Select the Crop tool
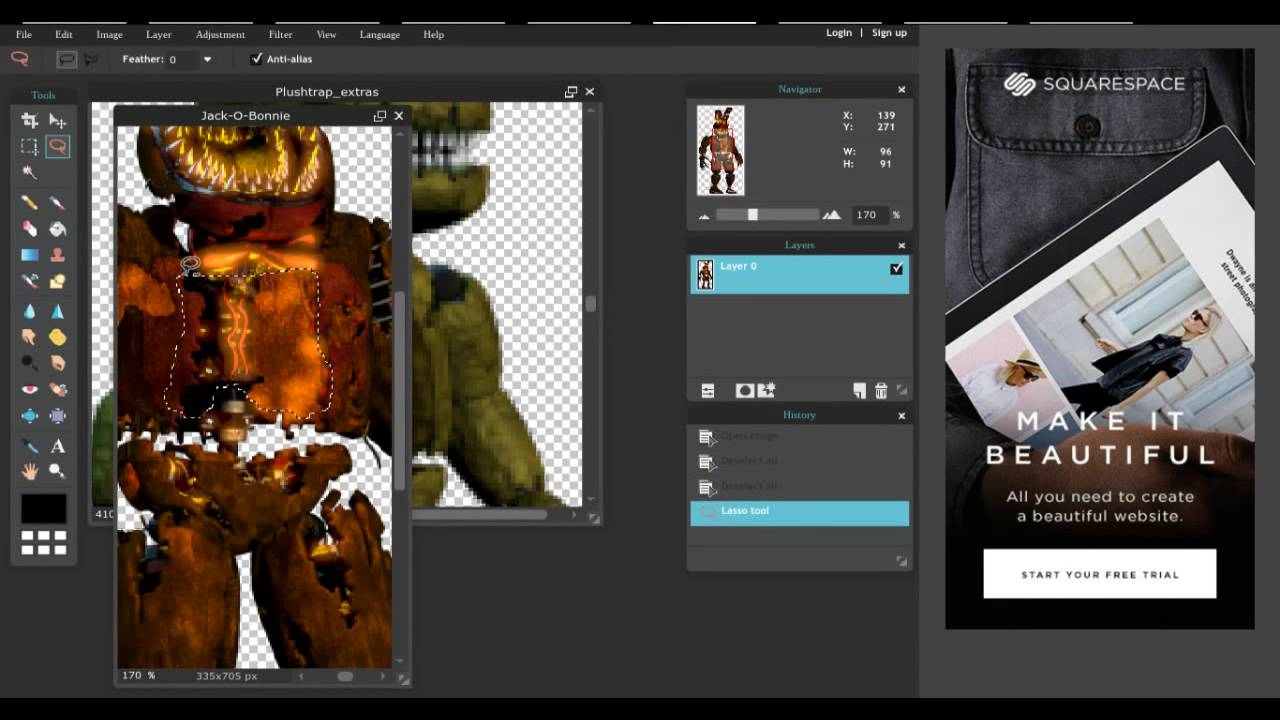 [x=29, y=120]
